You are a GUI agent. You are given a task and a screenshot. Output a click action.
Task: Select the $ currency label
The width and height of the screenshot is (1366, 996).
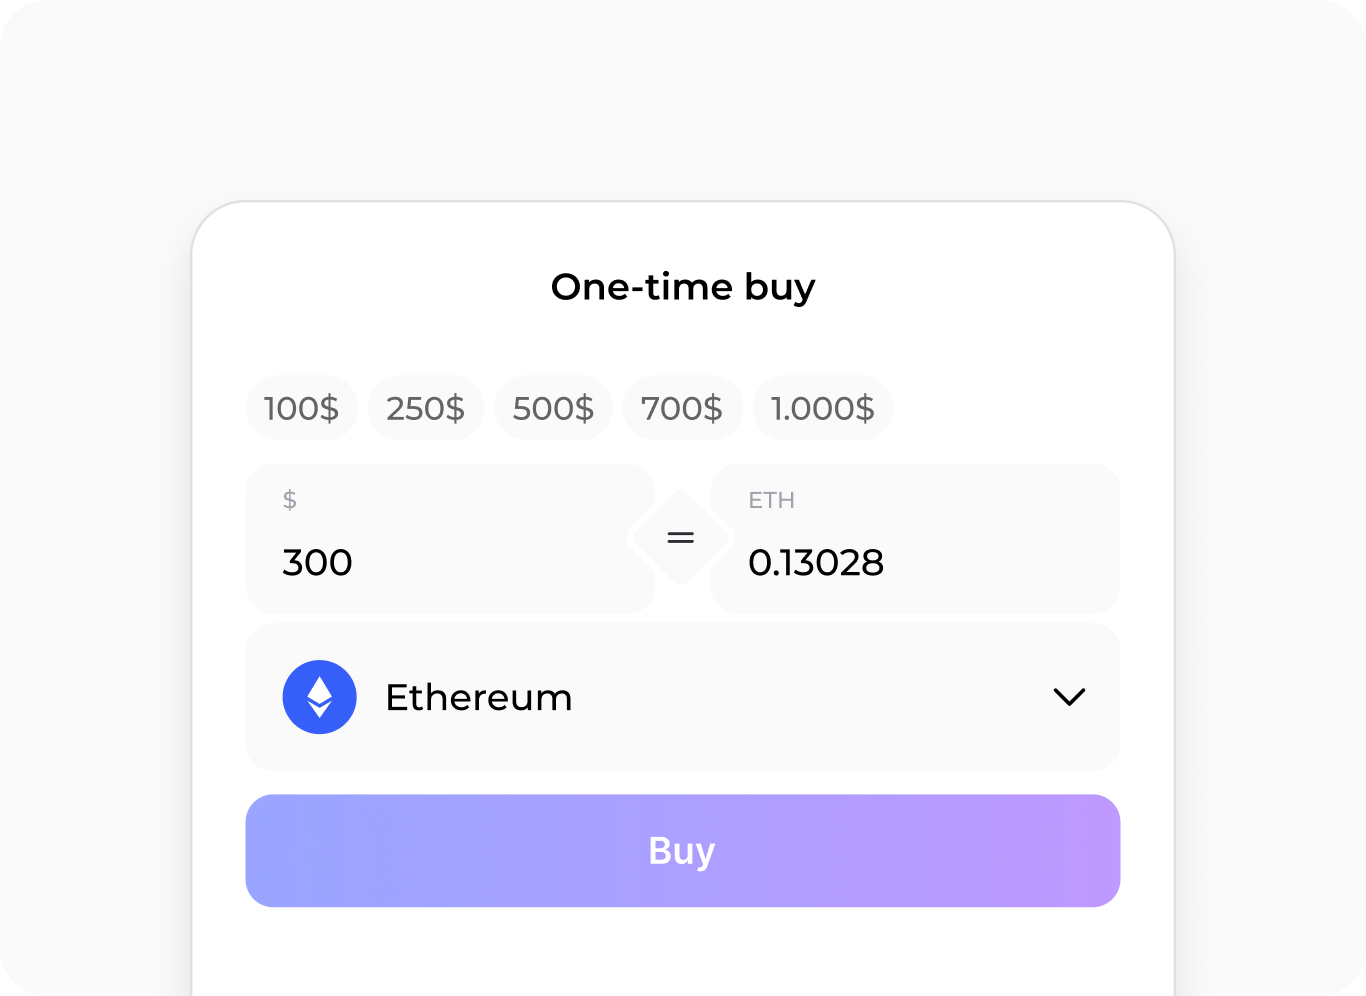coord(291,500)
